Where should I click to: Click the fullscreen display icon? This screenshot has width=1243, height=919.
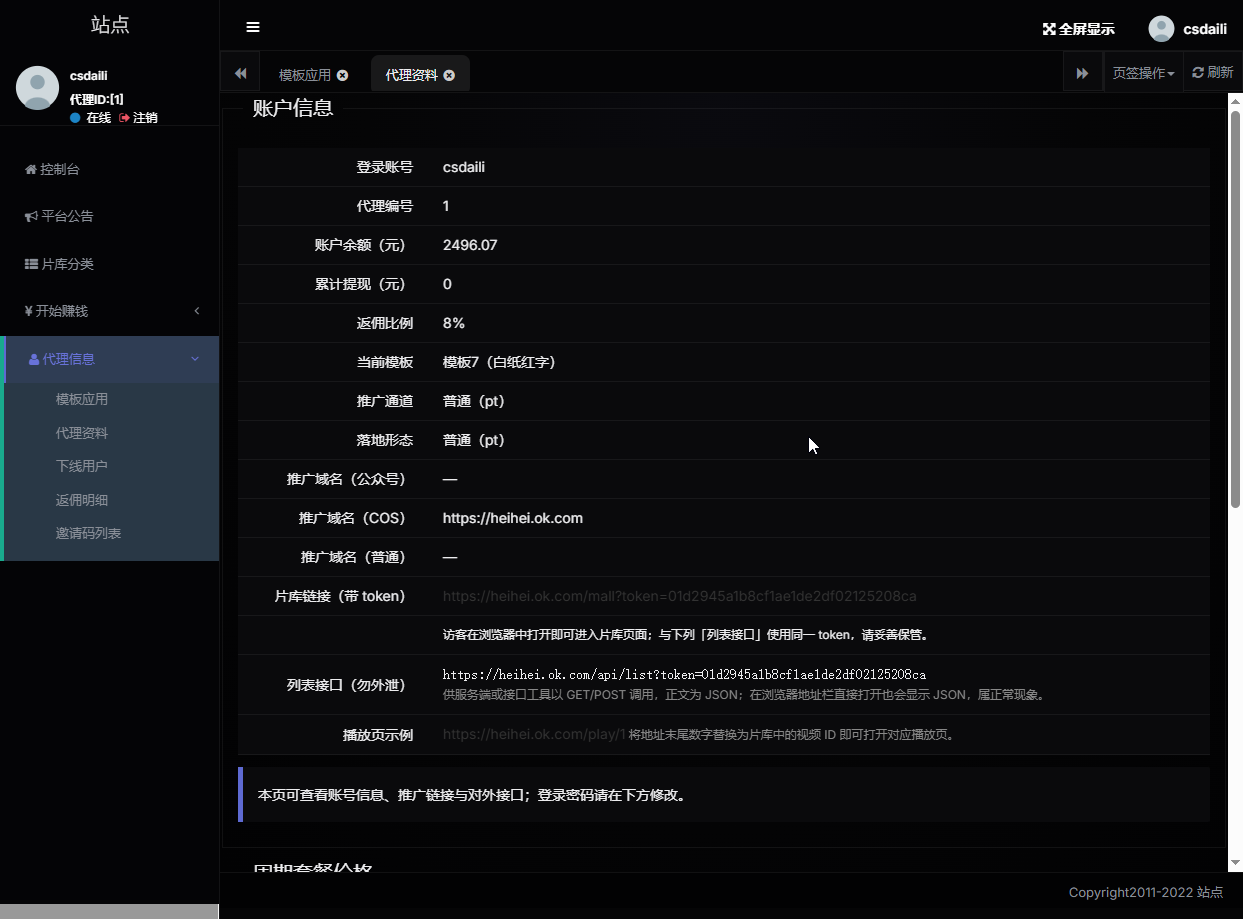(x=1049, y=29)
